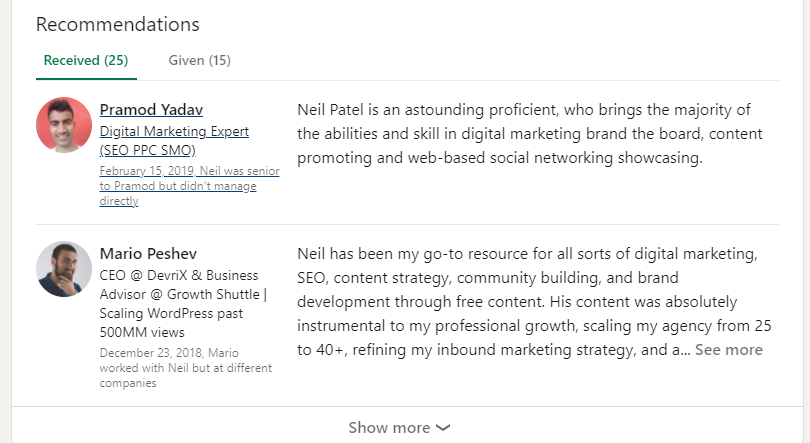Click the Recommendations section heading
This screenshot has width=810, height=443.
(117, 24)
